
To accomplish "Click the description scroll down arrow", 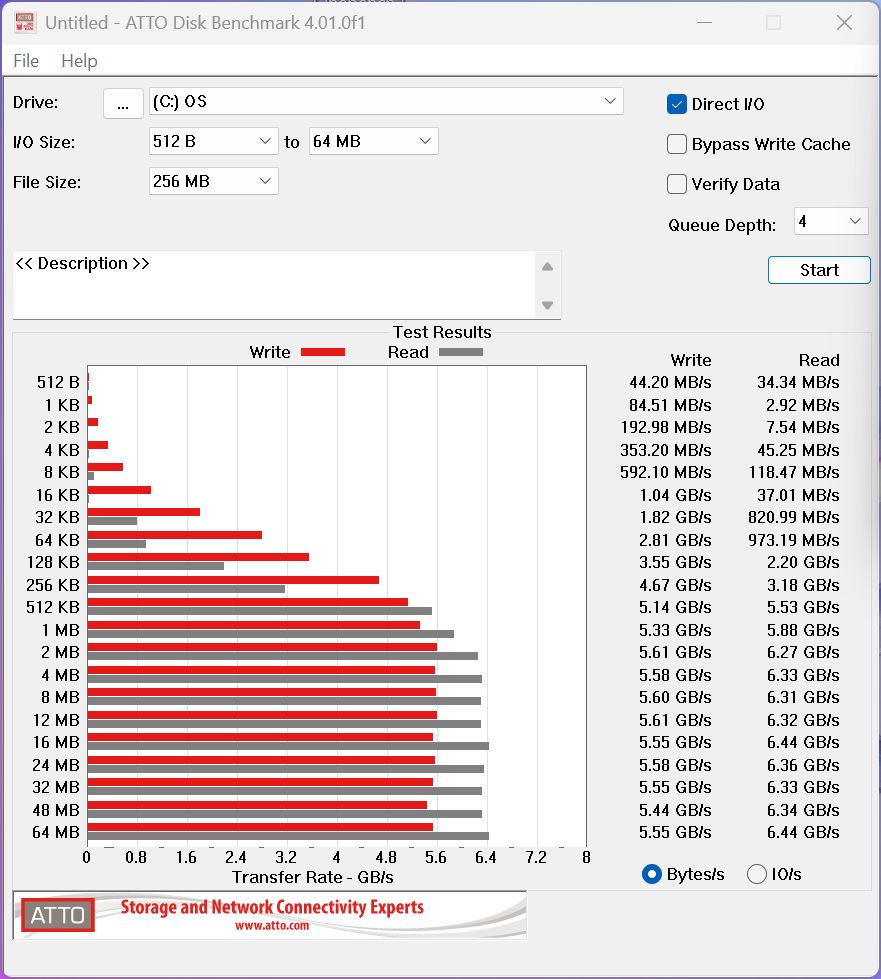I will [548, 305].
